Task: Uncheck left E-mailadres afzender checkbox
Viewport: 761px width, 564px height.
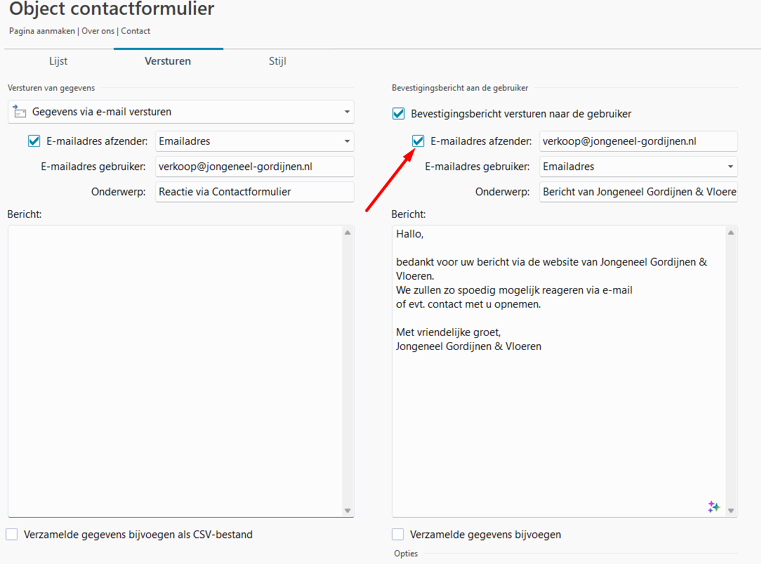Action: (34, 141)
